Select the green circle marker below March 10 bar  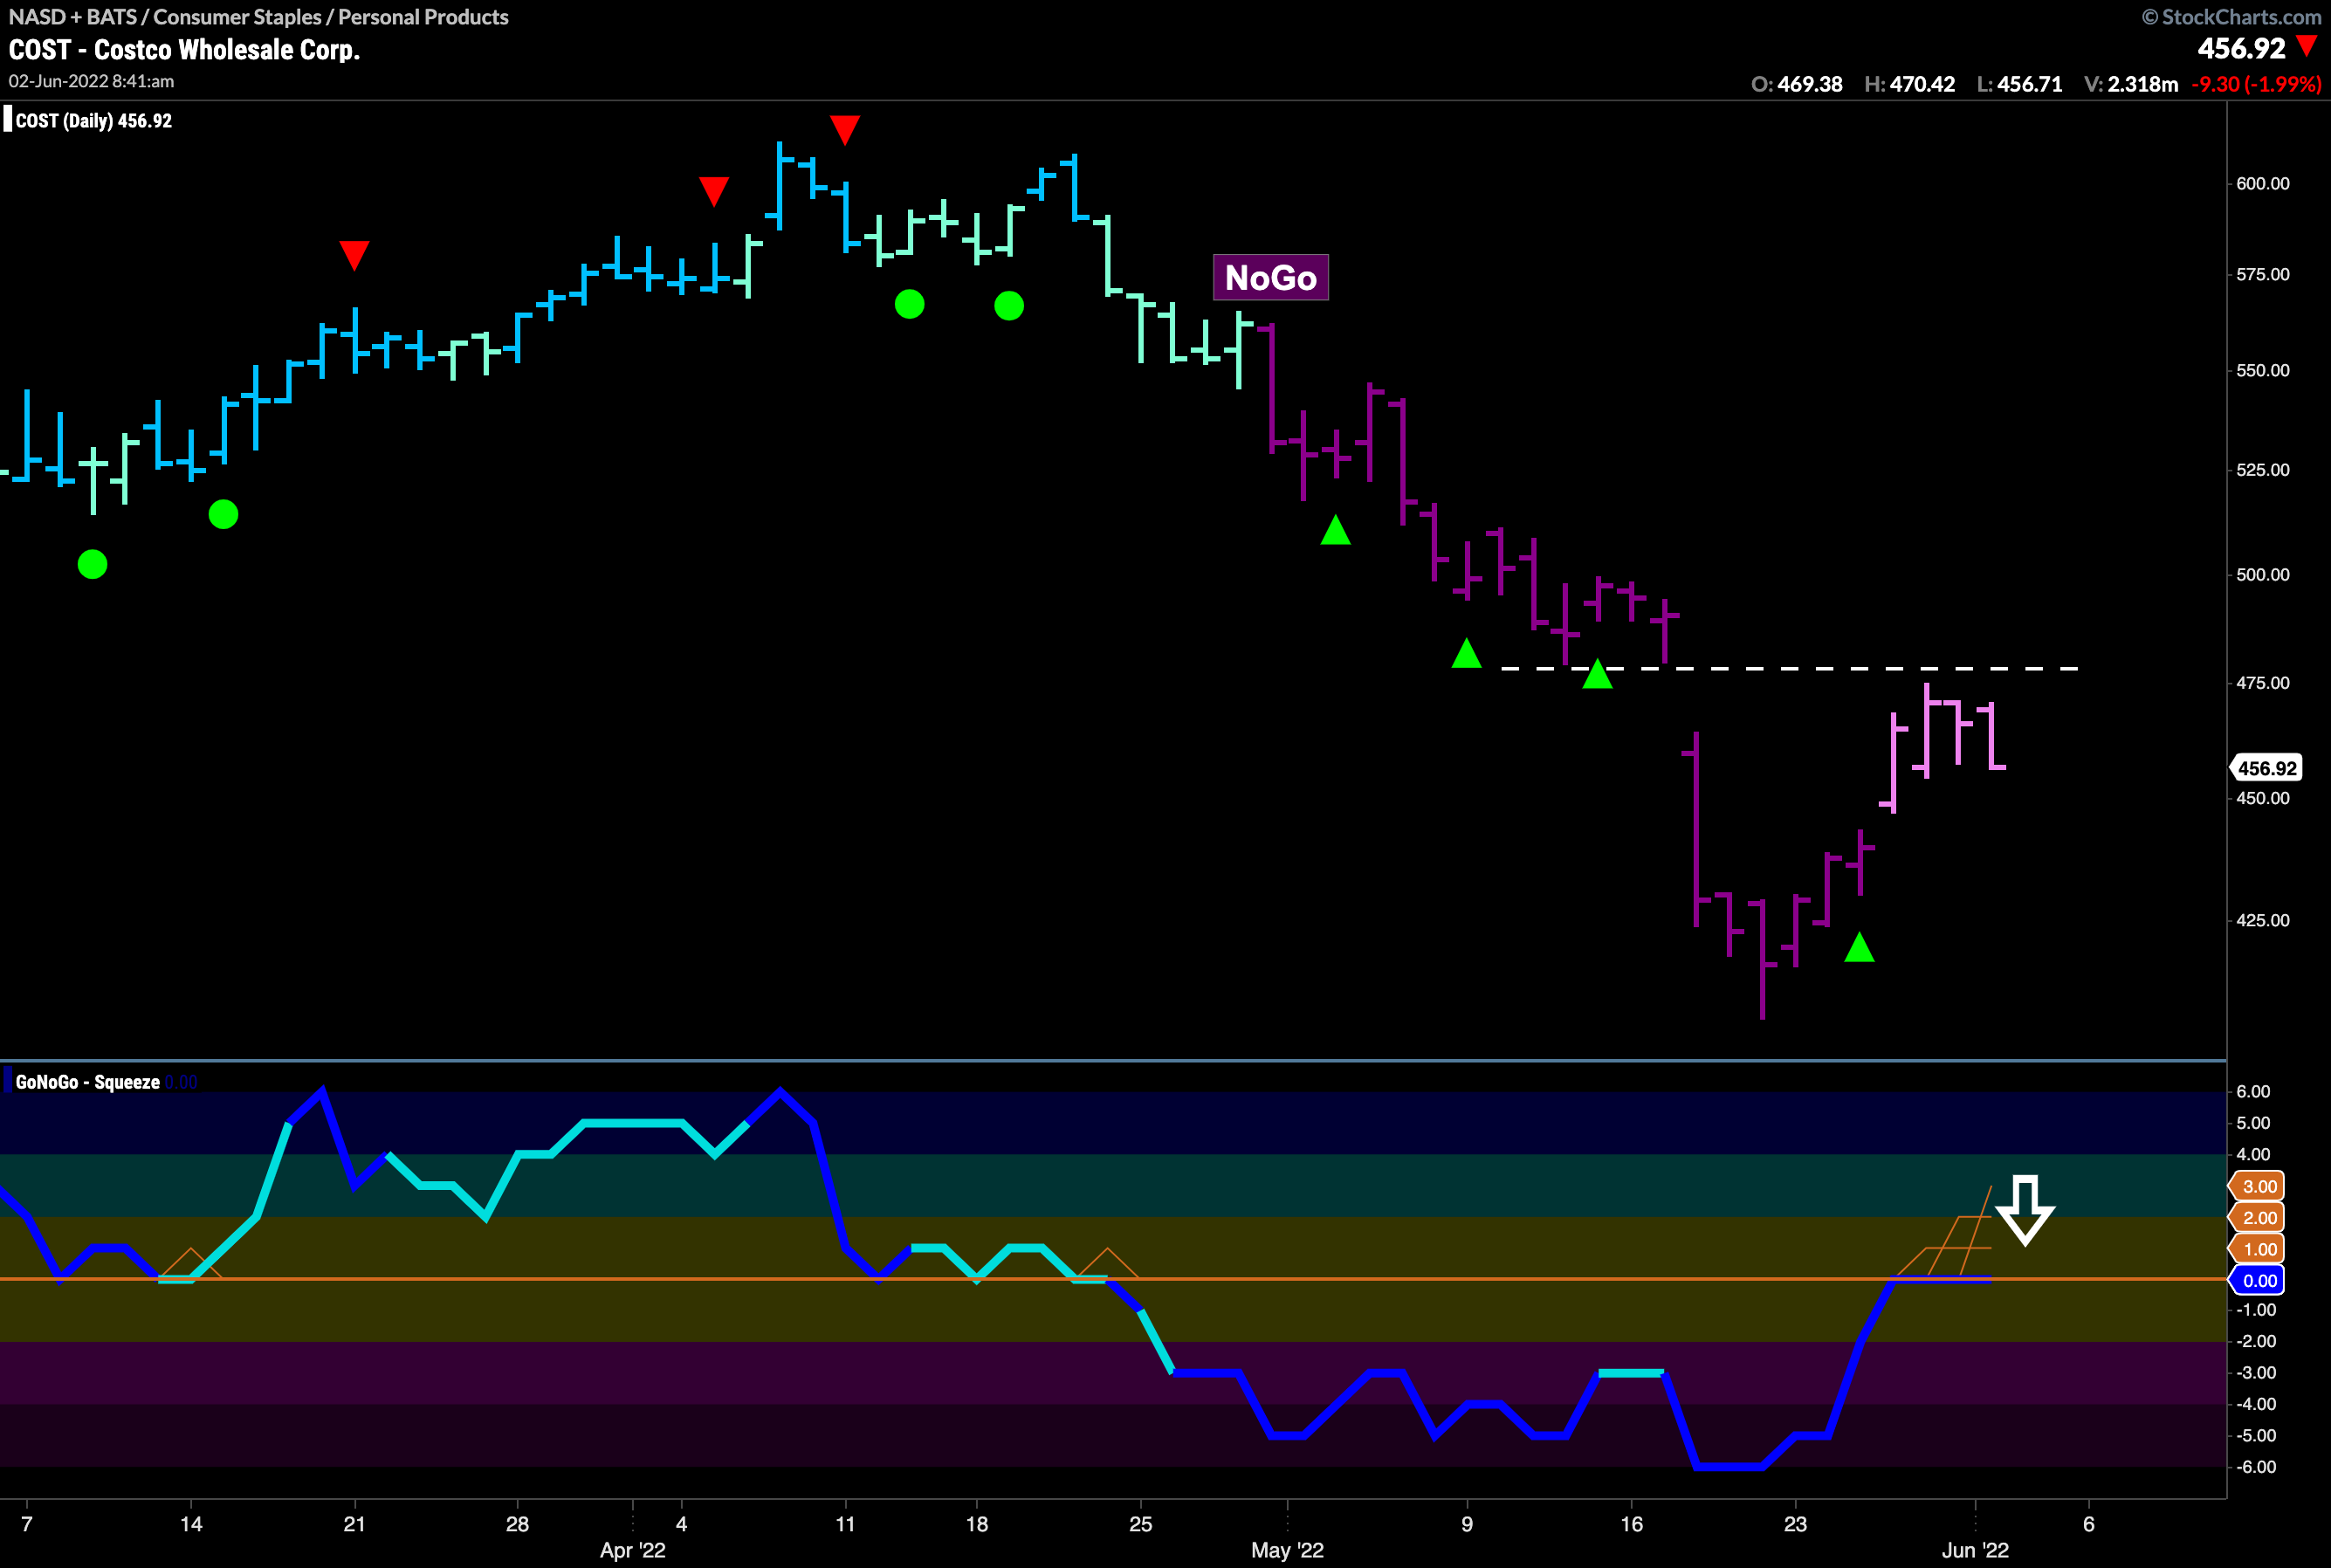click(92, 564)
